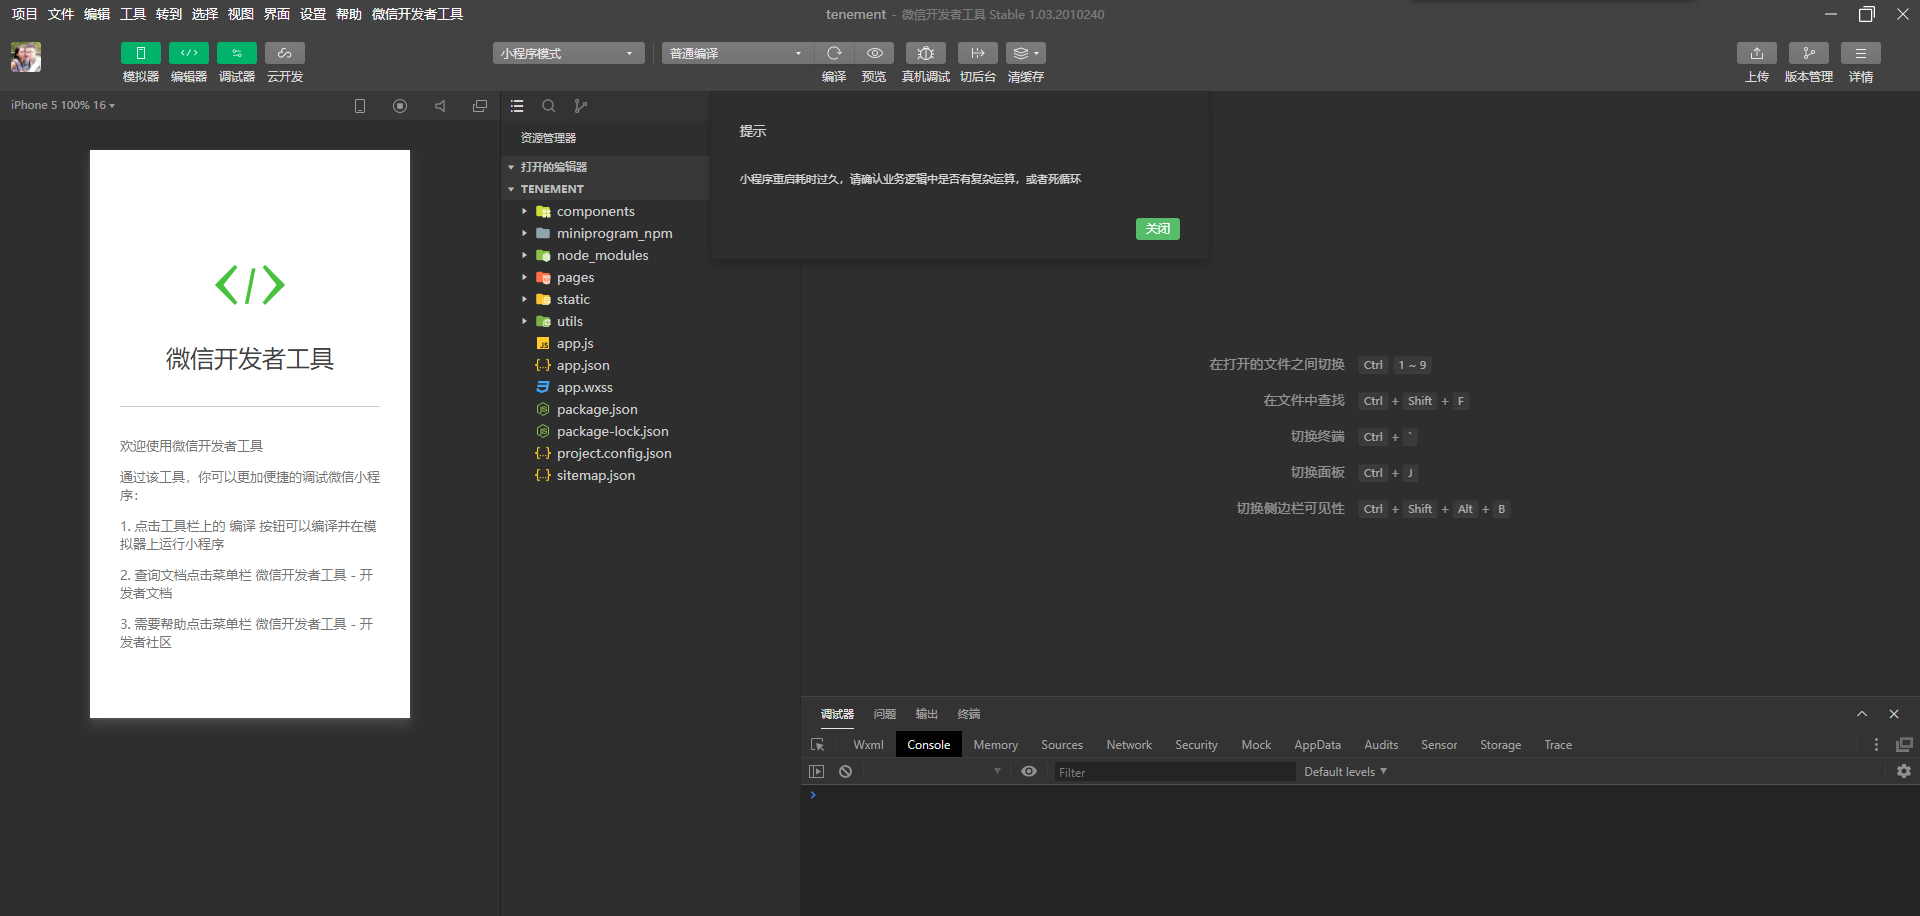Switch to the Sources tab
The width and height of the screenshot is (1920, 916).
pos(1062,745)
